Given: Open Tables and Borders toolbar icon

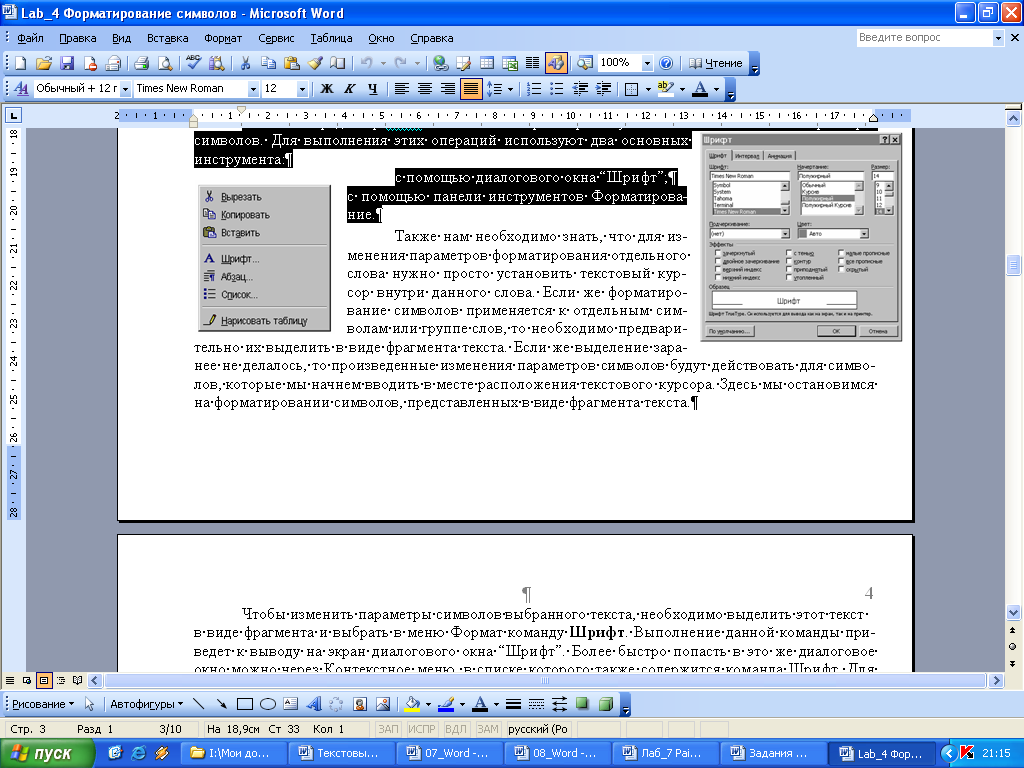Looking at the screenshot, I should (464, 63).
